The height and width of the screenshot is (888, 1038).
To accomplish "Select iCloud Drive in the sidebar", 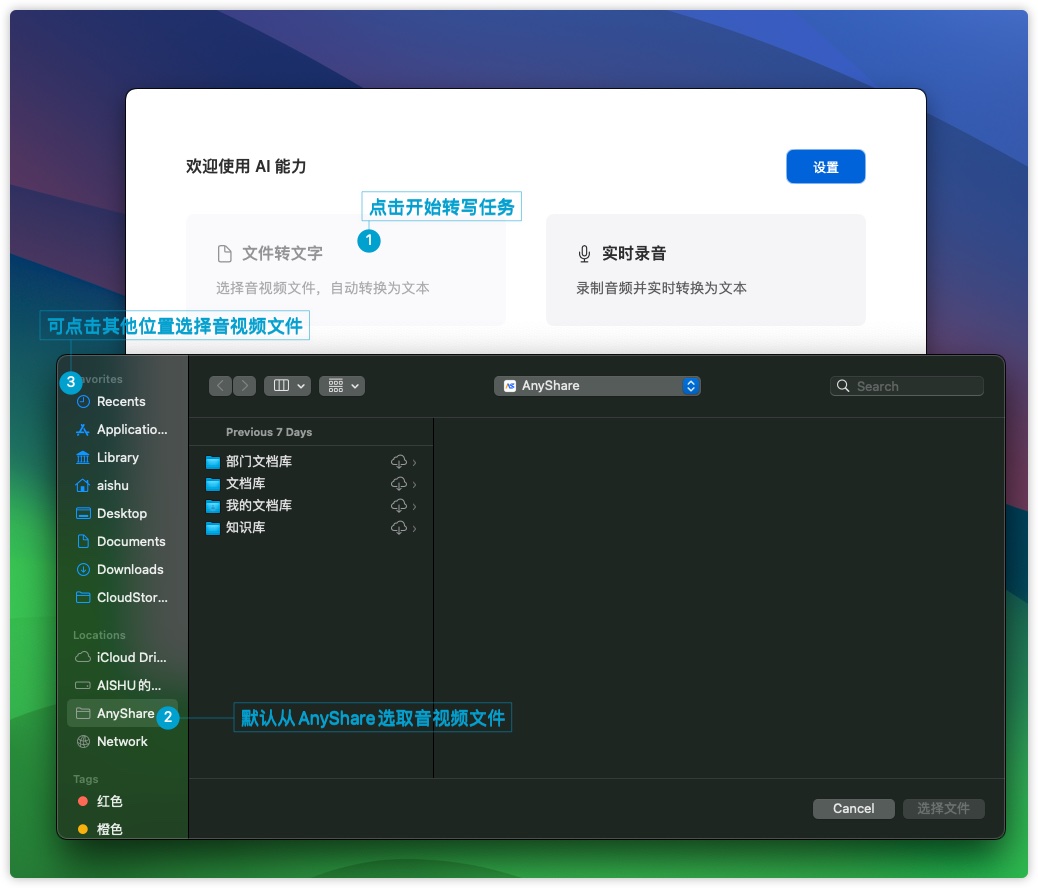I will click(x=122, y=657).
